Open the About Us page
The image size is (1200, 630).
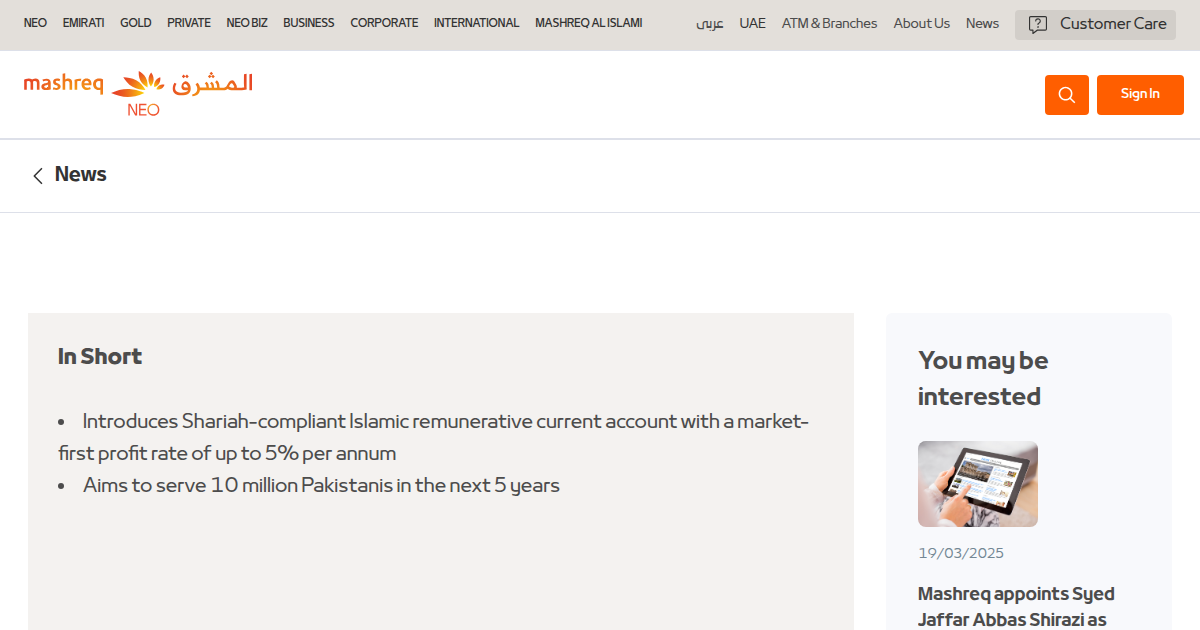click(x=921, y=22)
